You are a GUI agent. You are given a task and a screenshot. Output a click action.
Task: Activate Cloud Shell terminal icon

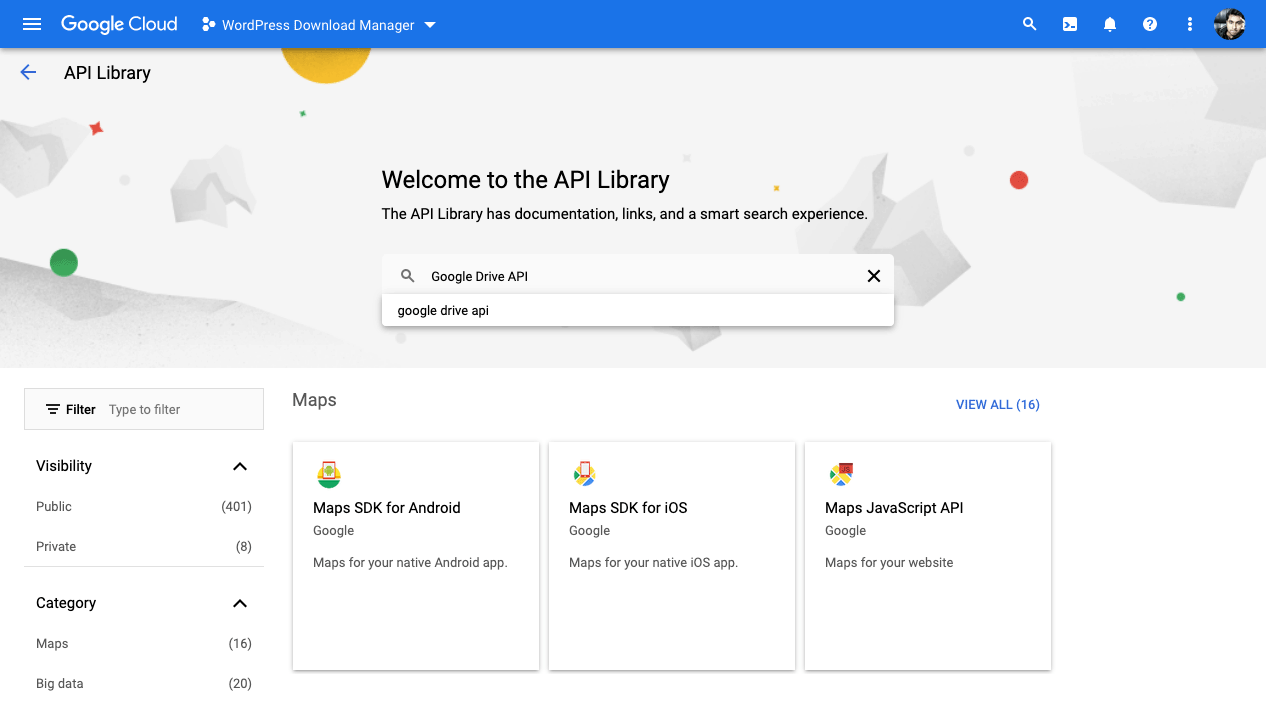pos(1069,24)
